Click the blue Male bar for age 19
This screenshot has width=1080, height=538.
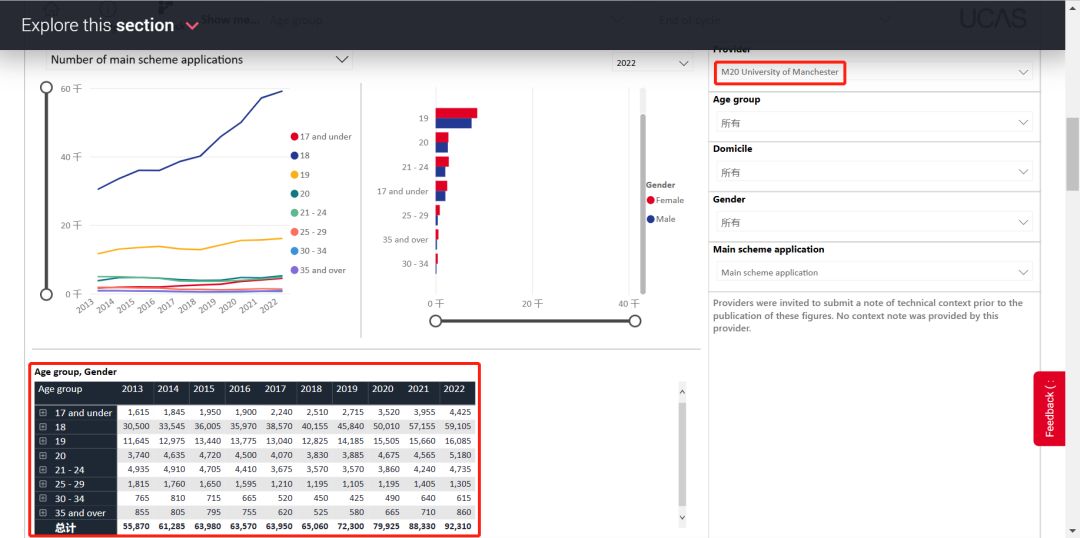[453, 123]
